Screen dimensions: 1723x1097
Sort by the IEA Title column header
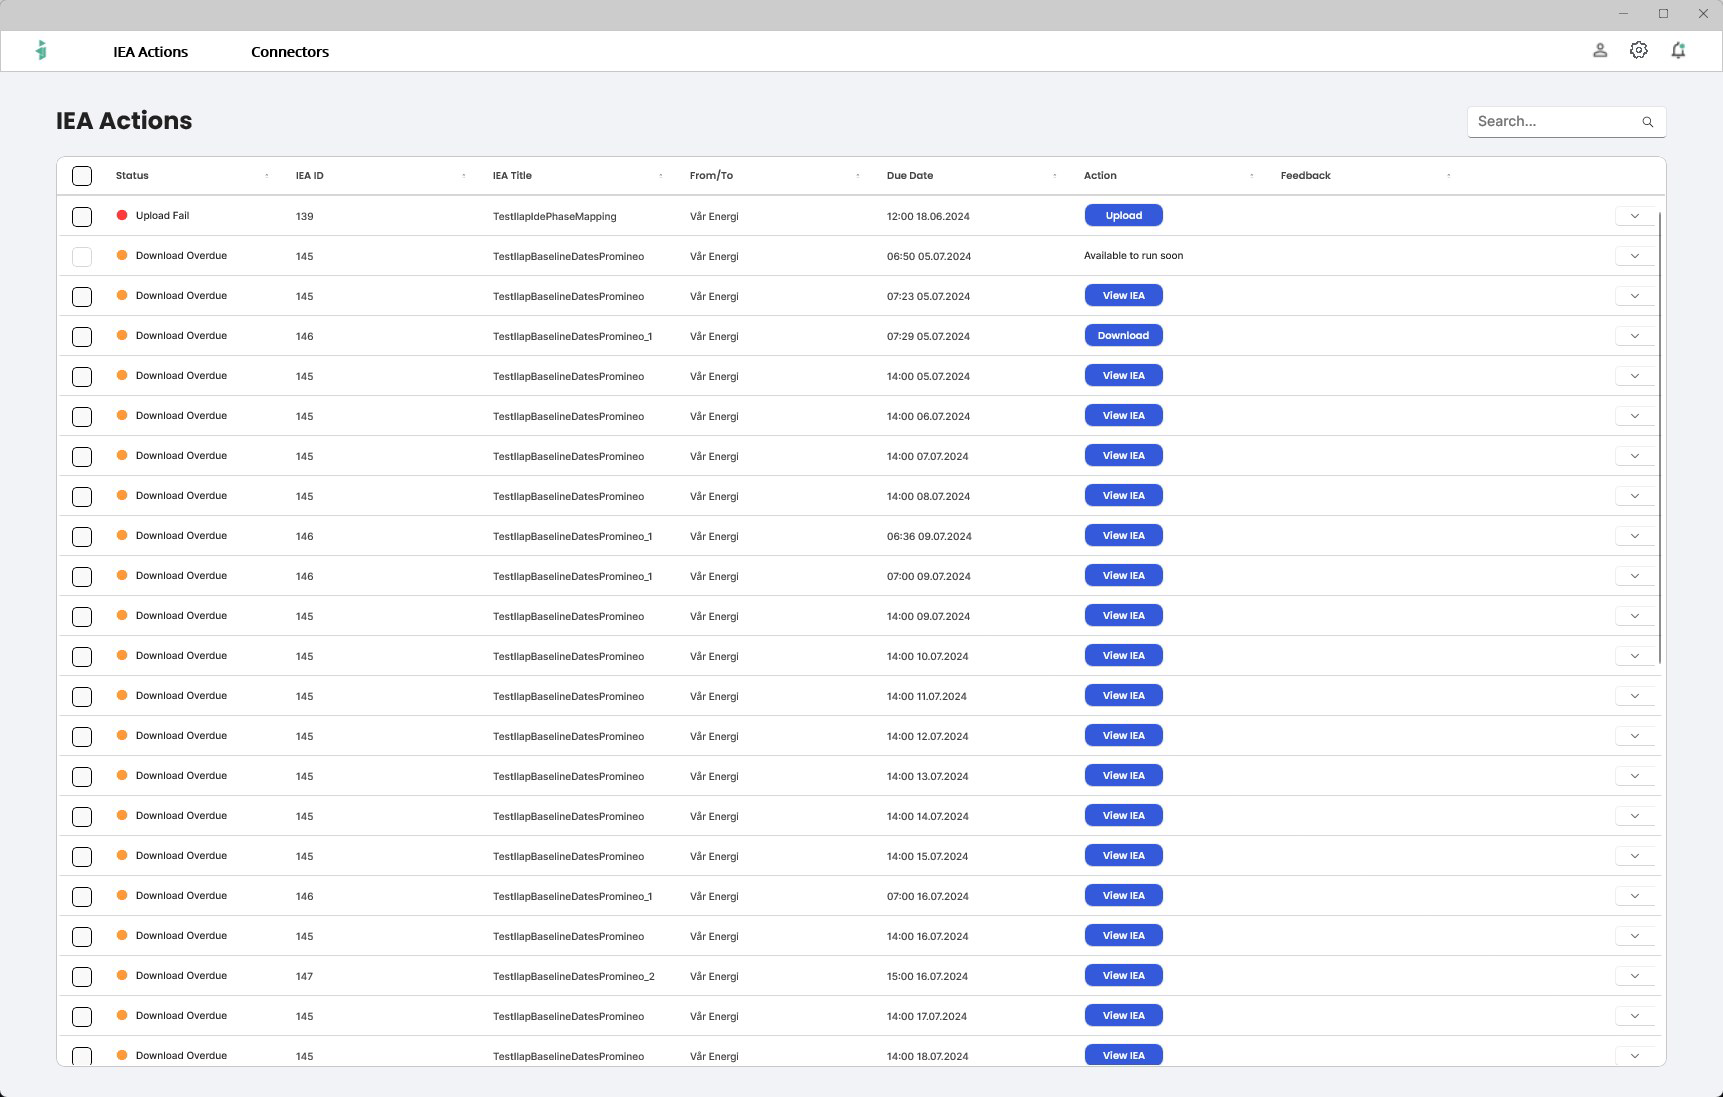(512, 176)
